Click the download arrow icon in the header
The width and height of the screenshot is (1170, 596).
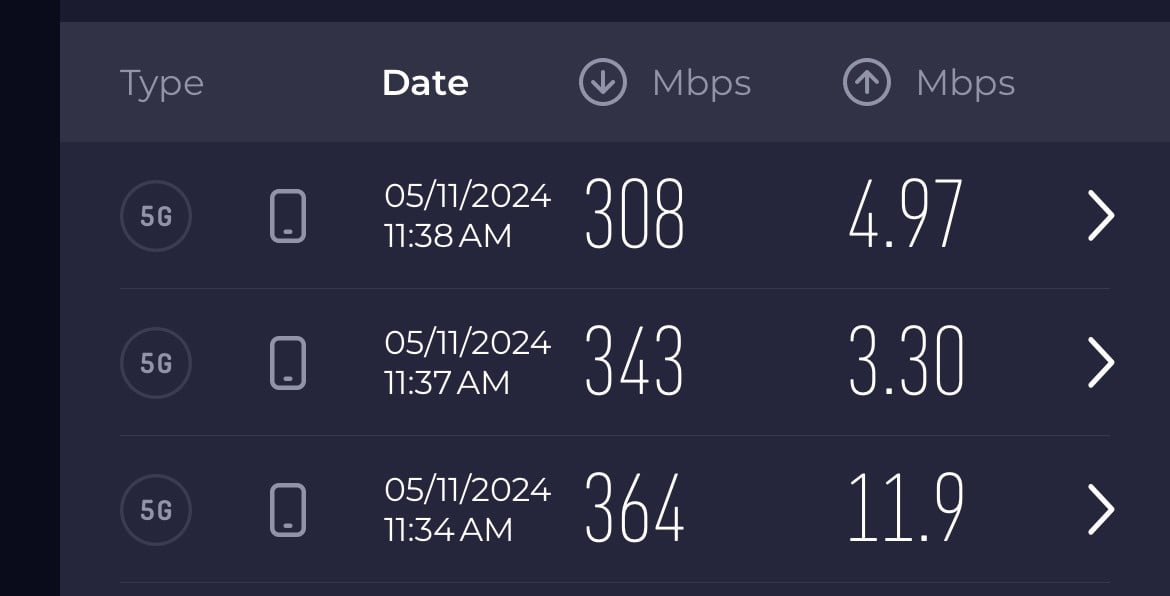click(x=603, y=83)
